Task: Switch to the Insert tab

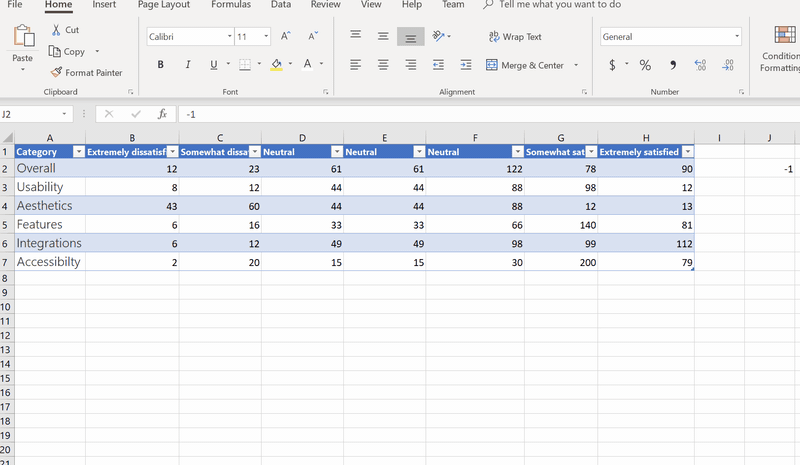Action: tap(104, 5)
